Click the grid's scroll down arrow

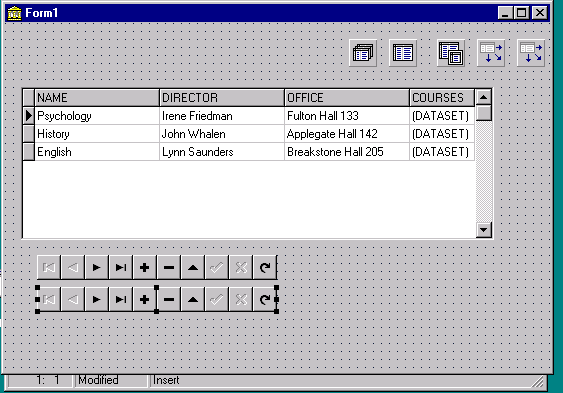tap(484, 230)
